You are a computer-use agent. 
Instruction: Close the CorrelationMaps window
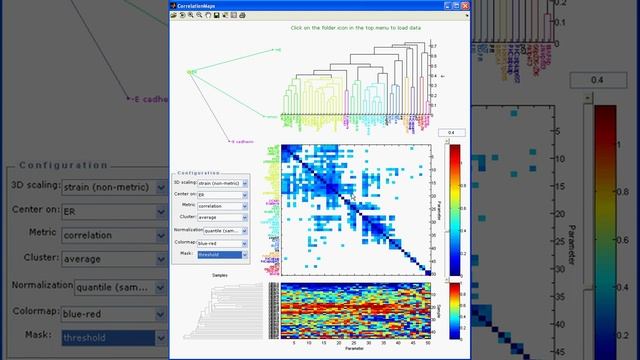coord(465,6)
